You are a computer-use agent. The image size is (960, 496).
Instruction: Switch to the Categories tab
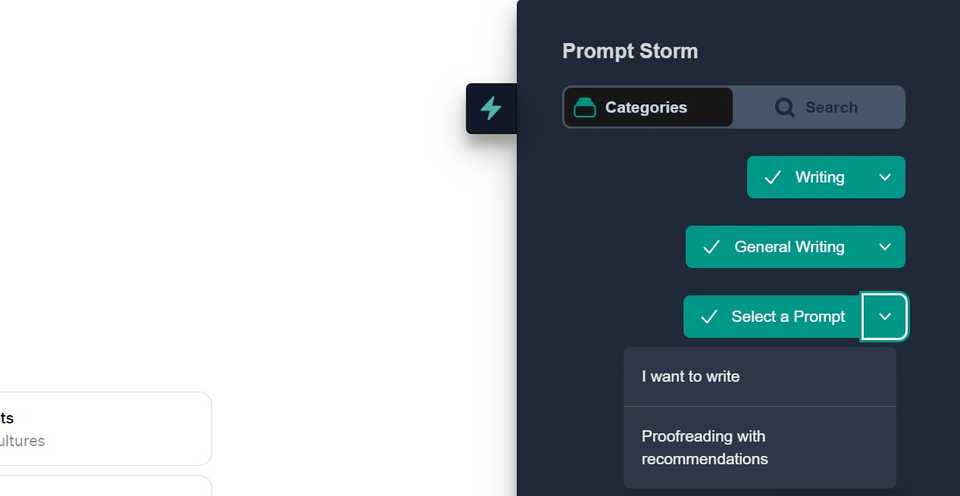click(648, 107)
